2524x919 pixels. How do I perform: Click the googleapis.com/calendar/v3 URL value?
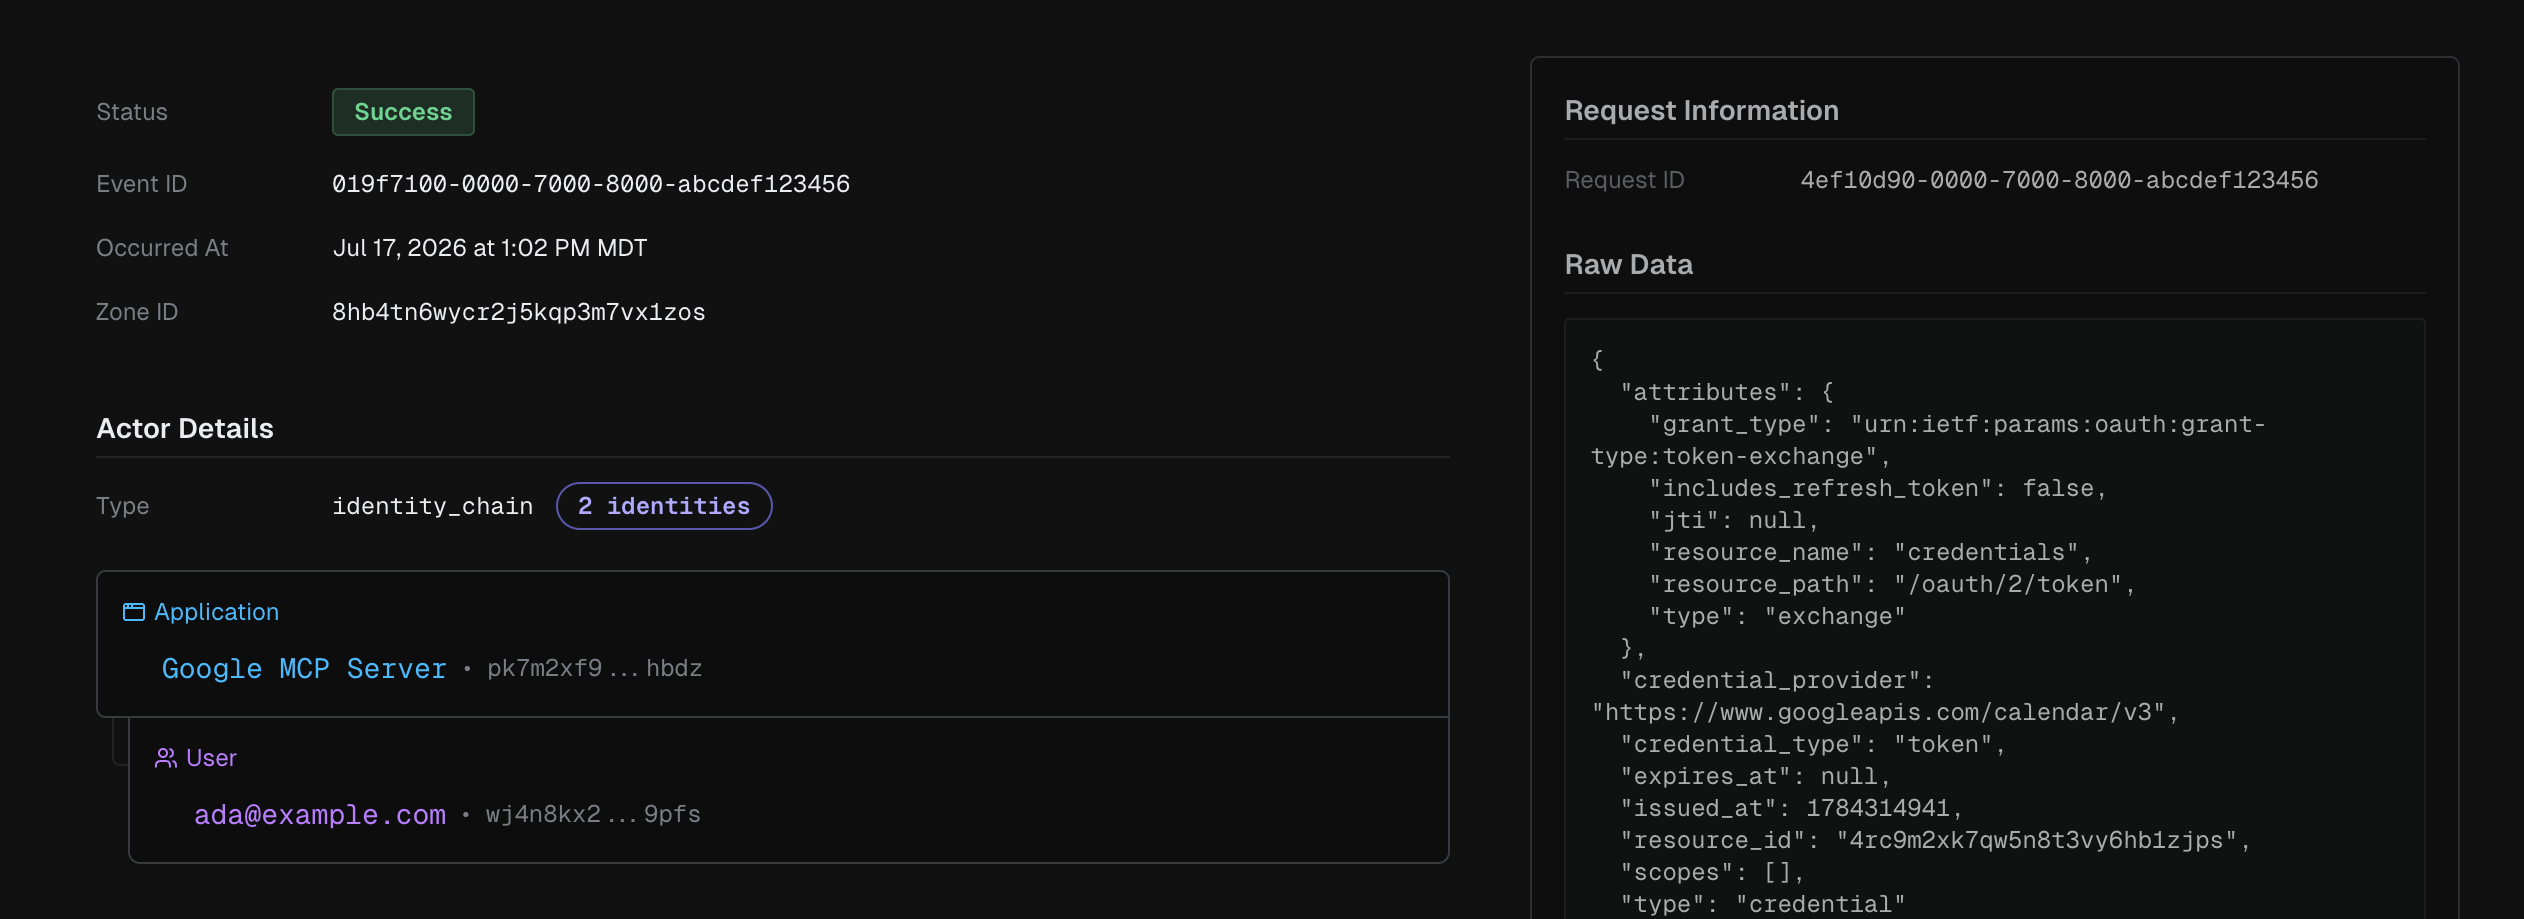click(x=1885, y=712)
